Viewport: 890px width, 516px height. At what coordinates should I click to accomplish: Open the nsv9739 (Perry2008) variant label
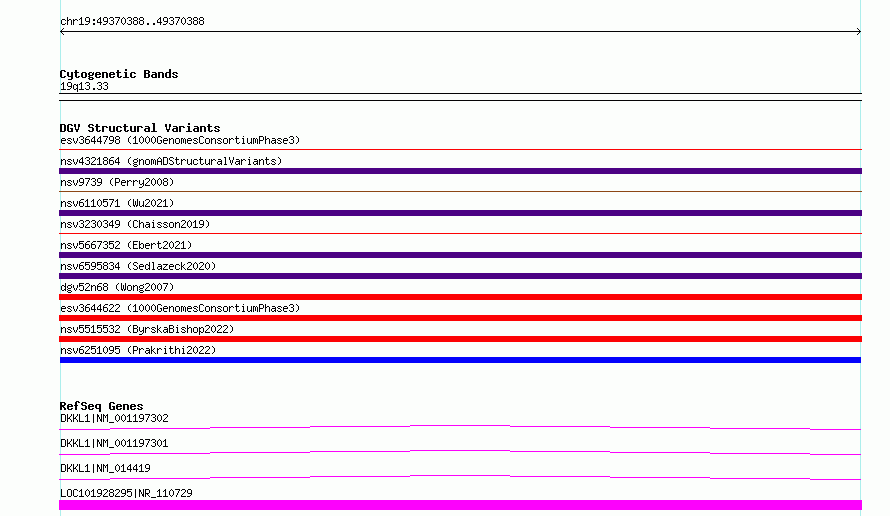click(117, 182)
